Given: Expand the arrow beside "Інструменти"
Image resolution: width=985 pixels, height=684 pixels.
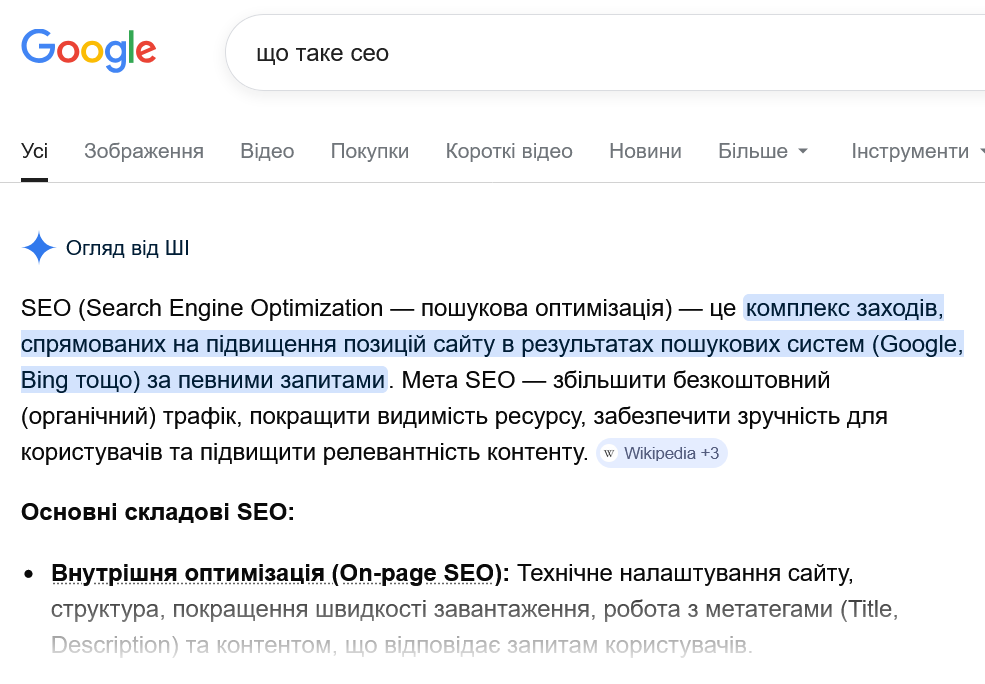Looking at the screenshot, I should [978, 151].
